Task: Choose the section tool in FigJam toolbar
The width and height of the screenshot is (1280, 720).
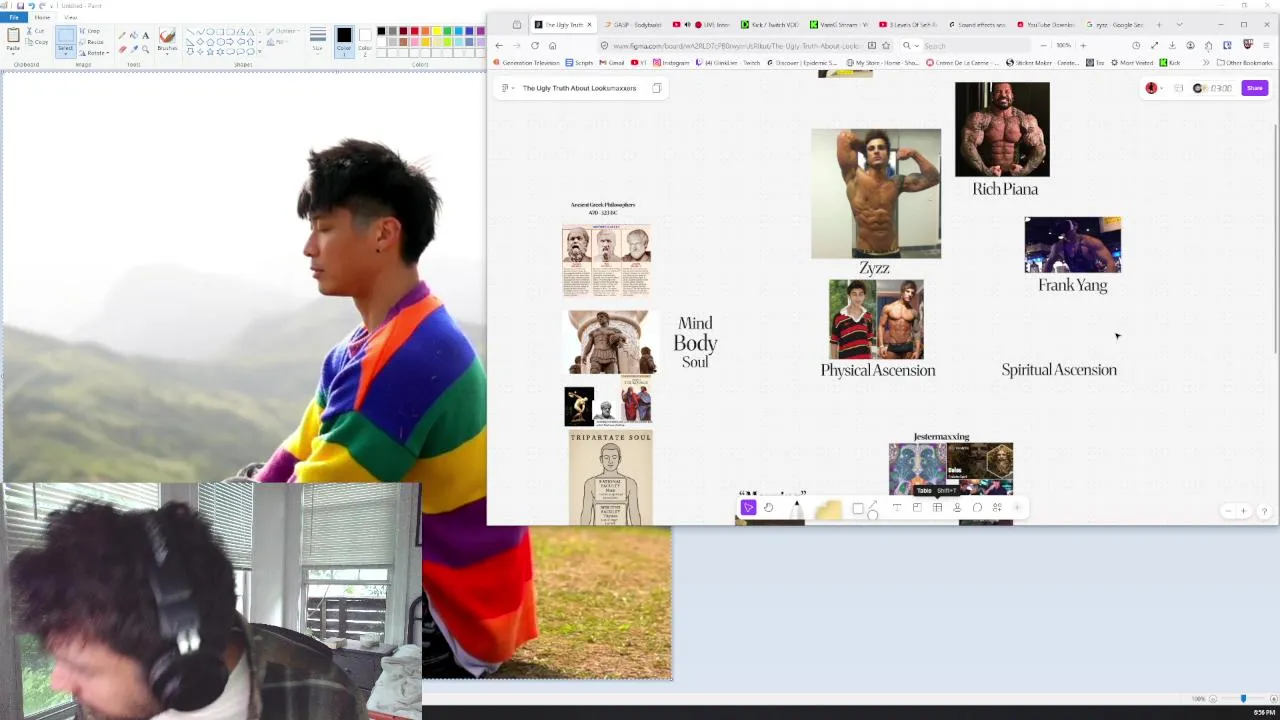Action: tap(917, 508)
